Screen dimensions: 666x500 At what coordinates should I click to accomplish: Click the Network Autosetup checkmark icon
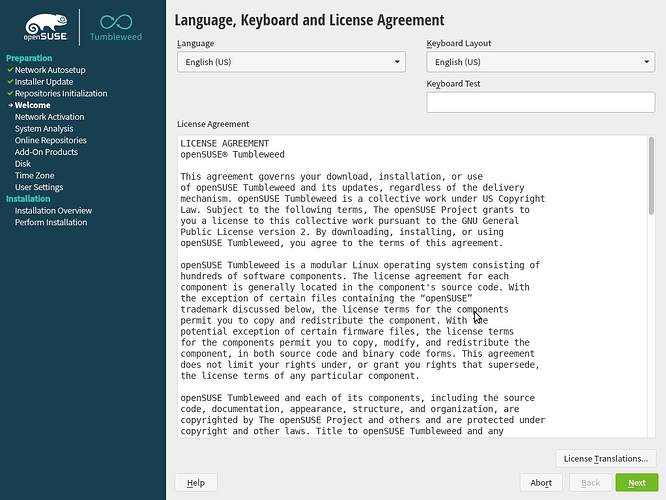pyautogui.click(x=9, y=70)
